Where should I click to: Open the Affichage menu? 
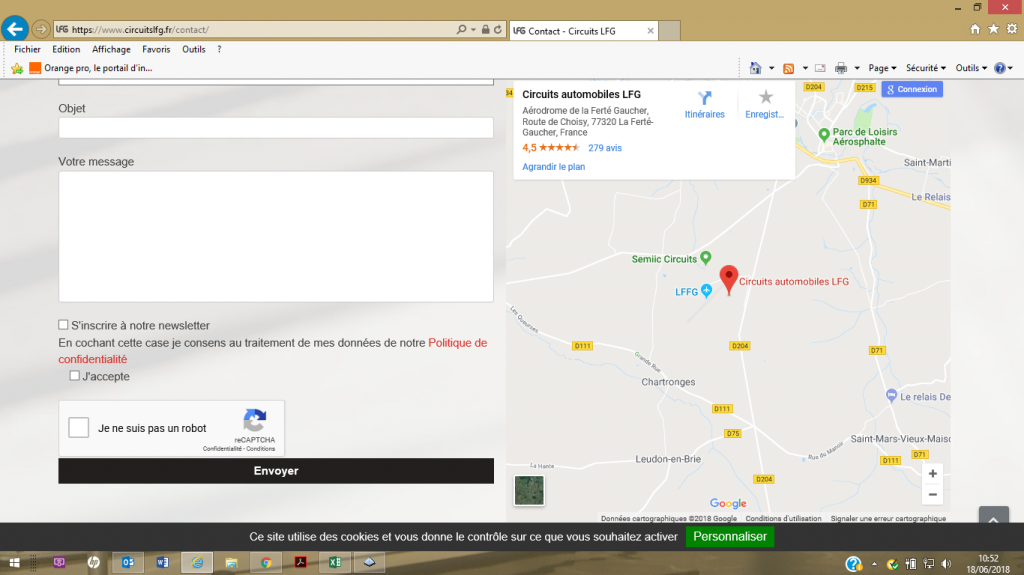click(x=111, y=49)
